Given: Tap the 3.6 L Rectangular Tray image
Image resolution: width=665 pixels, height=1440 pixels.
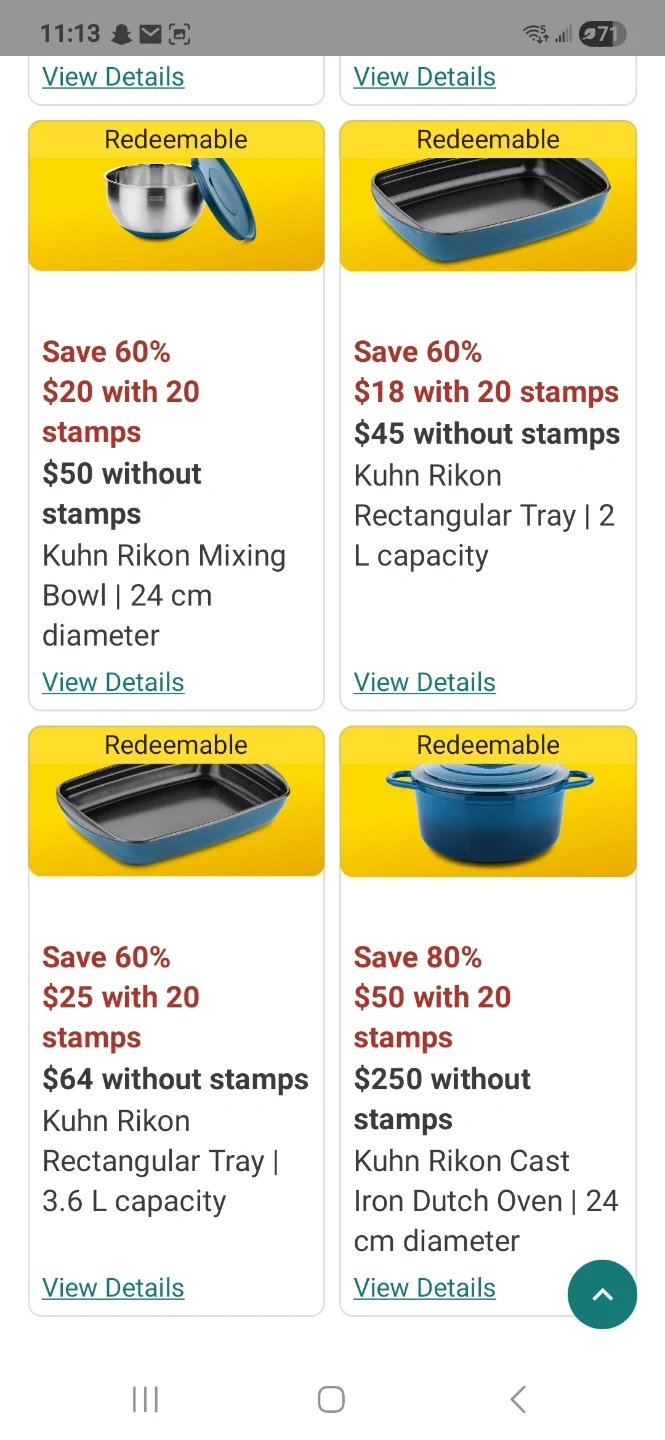Looking at the screenshot, I should click(x=175, y=813).
